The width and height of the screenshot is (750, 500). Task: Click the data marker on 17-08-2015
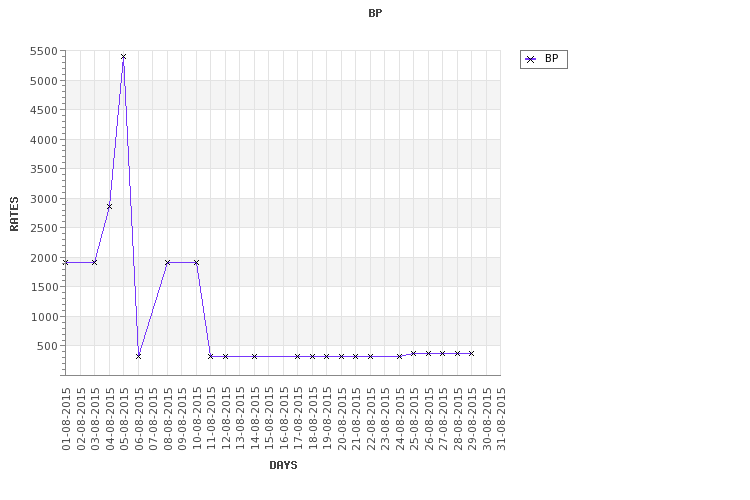click(298, 356)
